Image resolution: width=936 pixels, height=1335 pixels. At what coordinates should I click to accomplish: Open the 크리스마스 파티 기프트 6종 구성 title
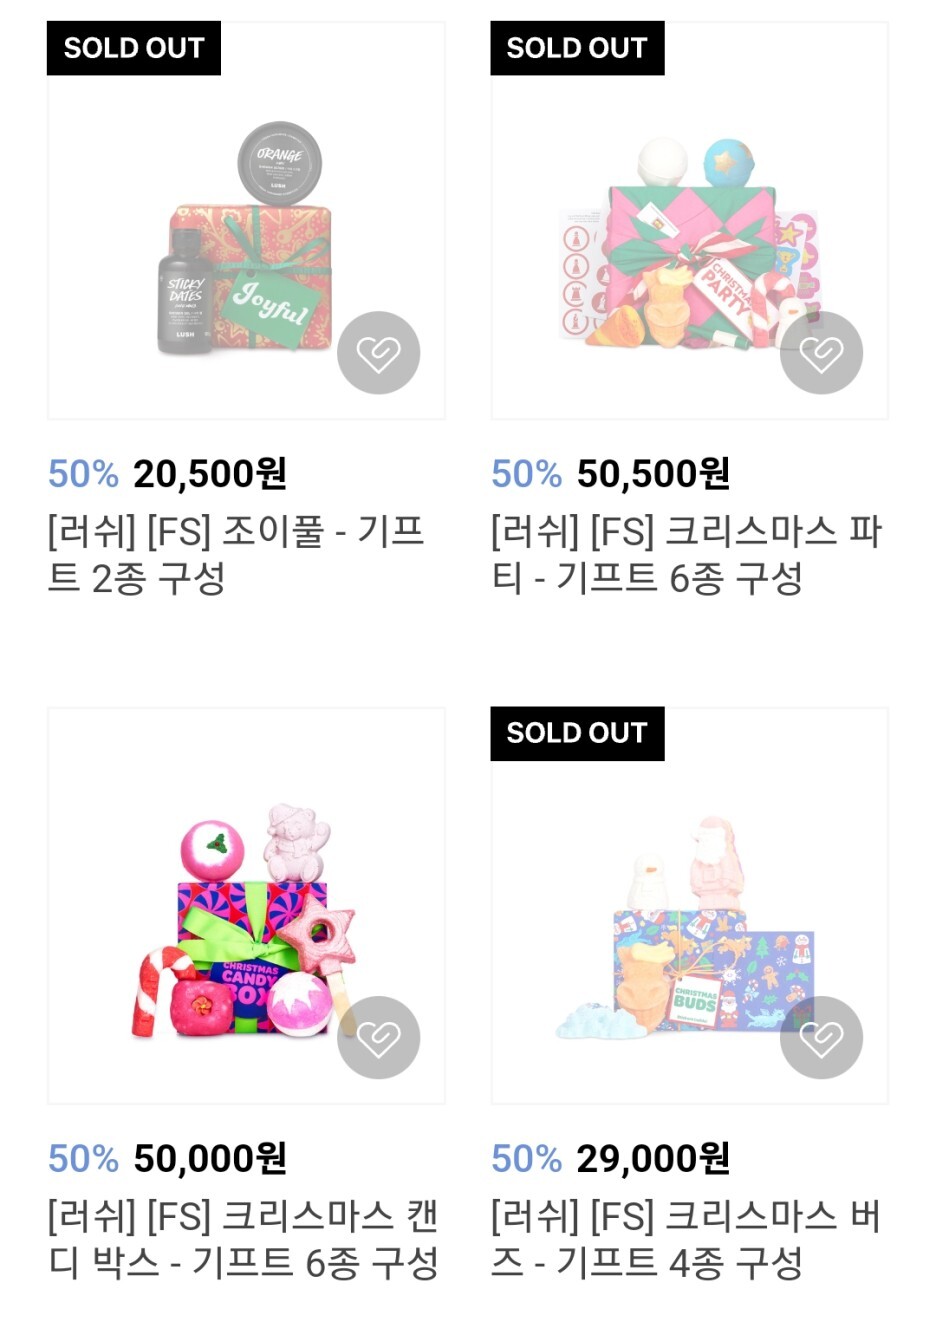pyautogui.click(x=686, y=554)
